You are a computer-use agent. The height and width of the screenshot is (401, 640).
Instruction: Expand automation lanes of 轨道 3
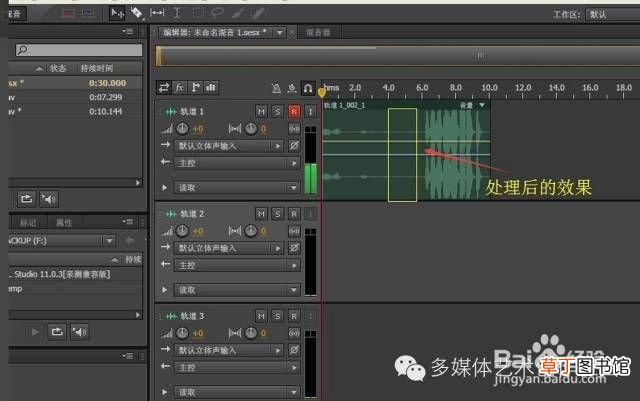tap(164, 392)
